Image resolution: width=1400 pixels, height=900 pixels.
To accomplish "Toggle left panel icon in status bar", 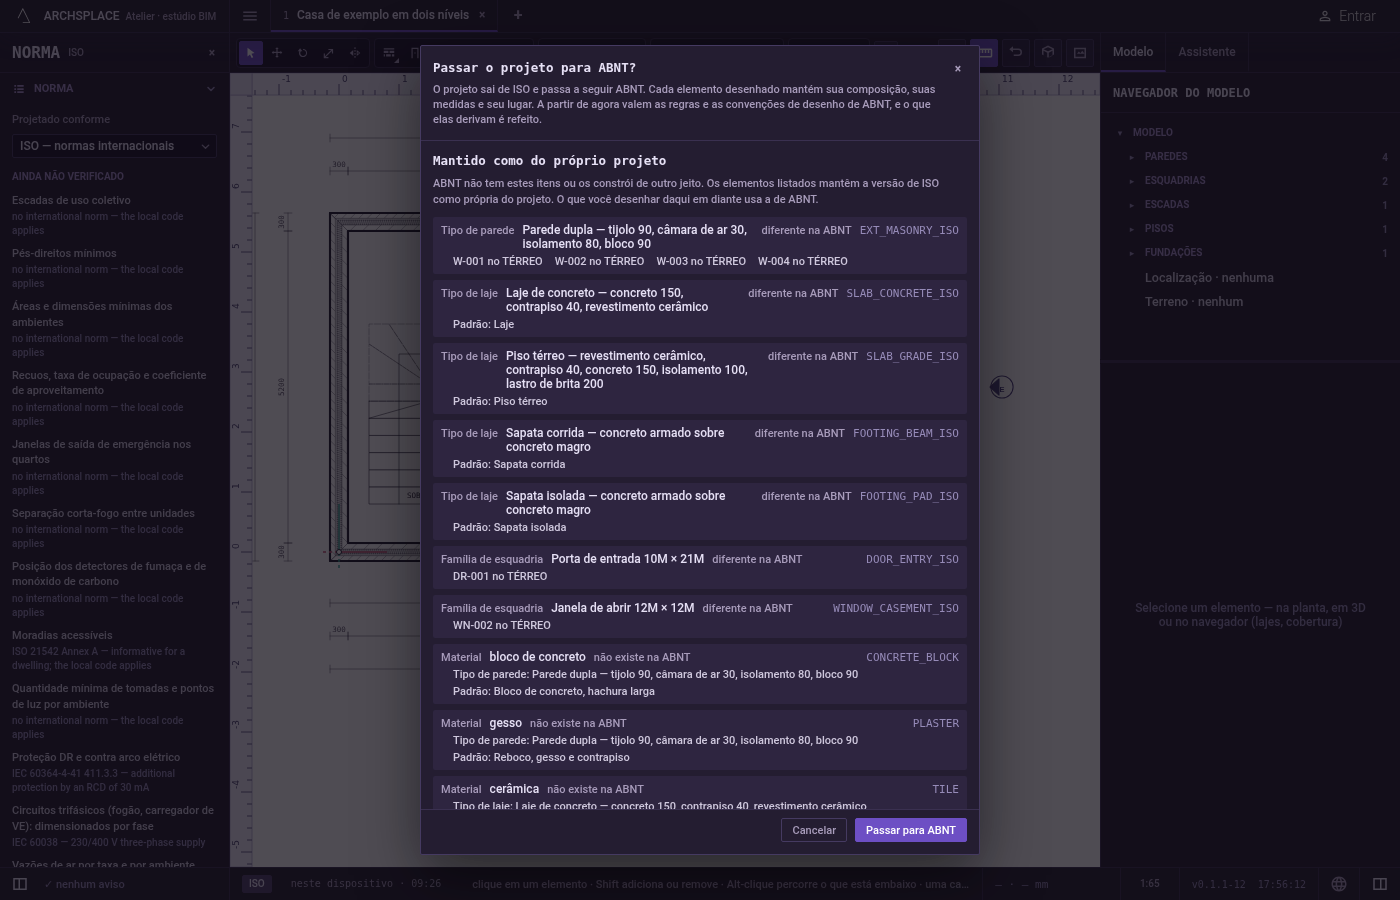I will pos(20,884).
